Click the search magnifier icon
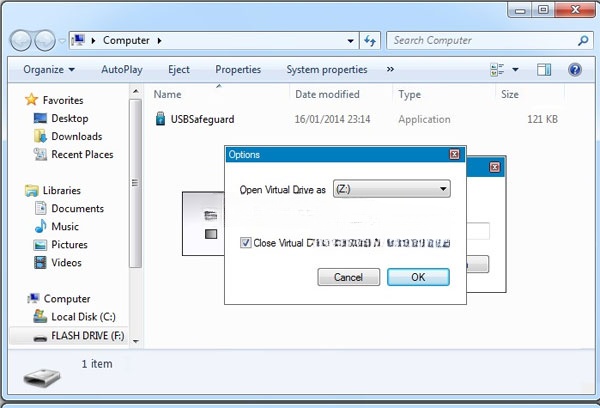Viewport: 600px width, 408px height. [583, 41]
